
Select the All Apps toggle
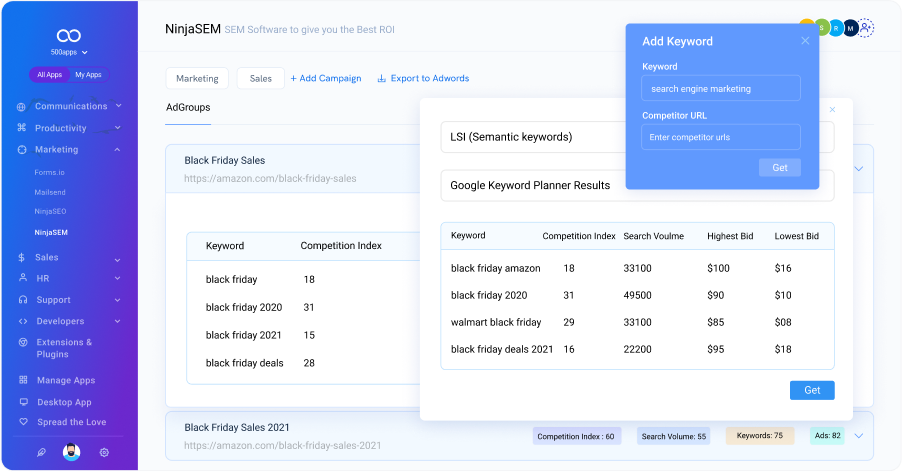coord(50,75)
